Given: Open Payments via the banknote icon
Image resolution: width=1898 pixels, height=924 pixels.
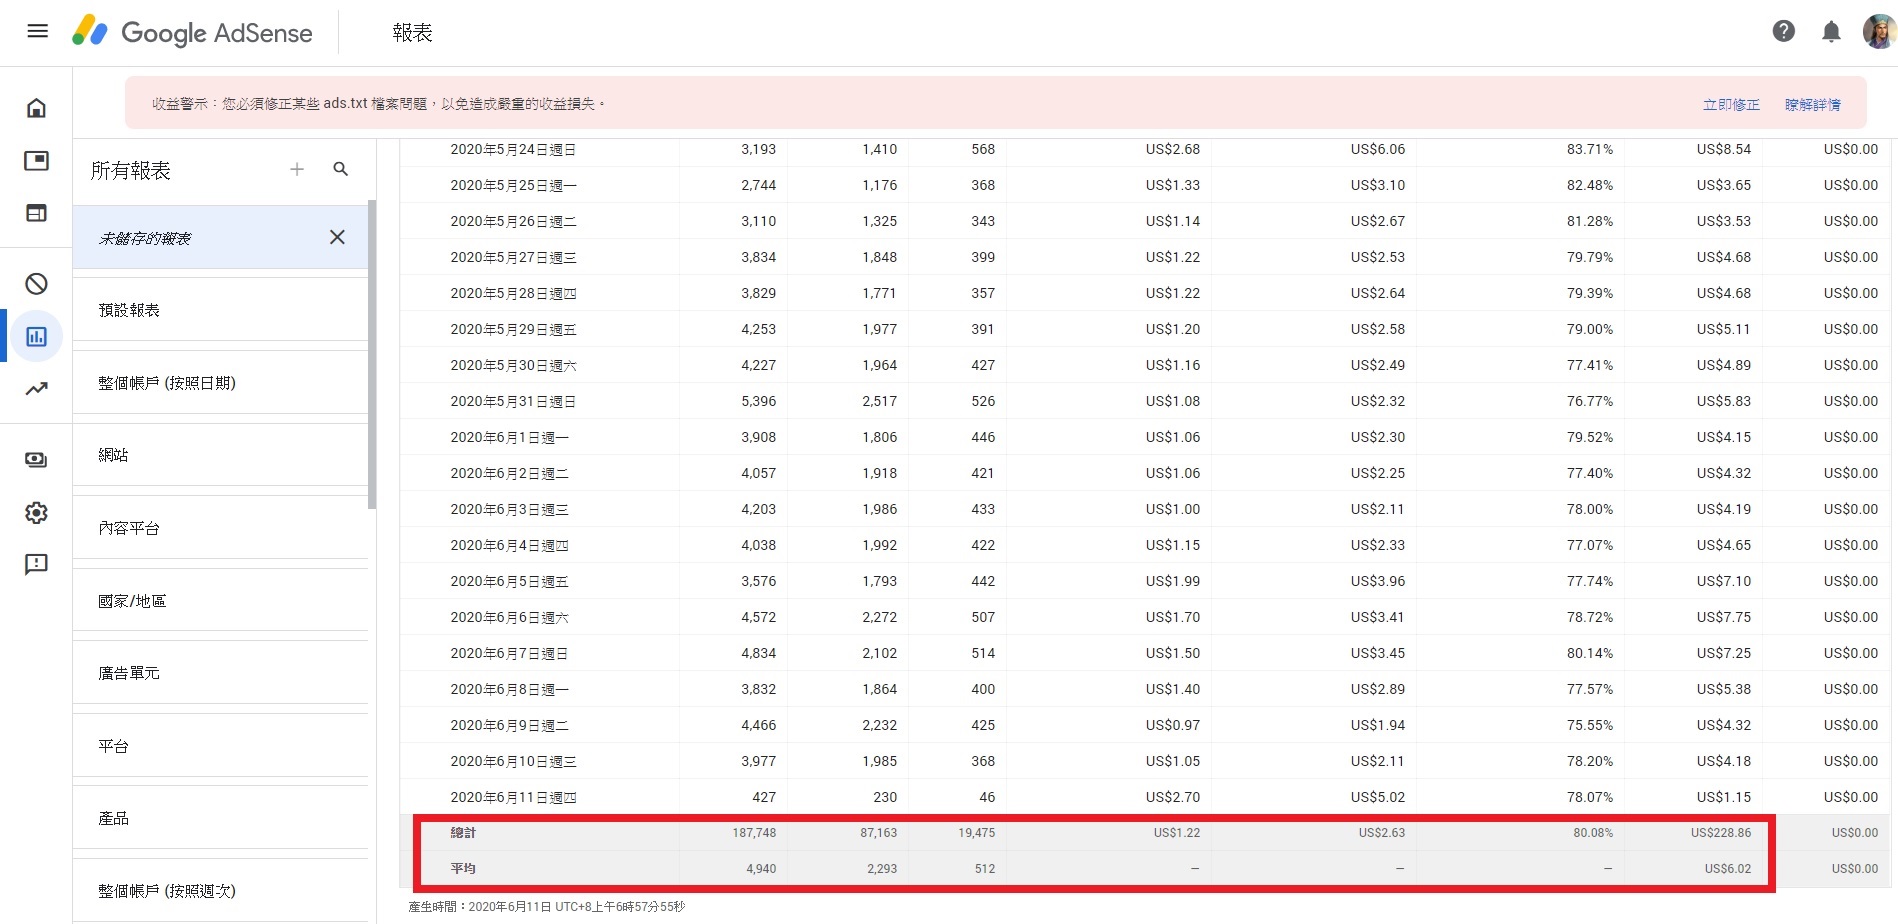Looking at the screenshot, I should pos(36,460).
